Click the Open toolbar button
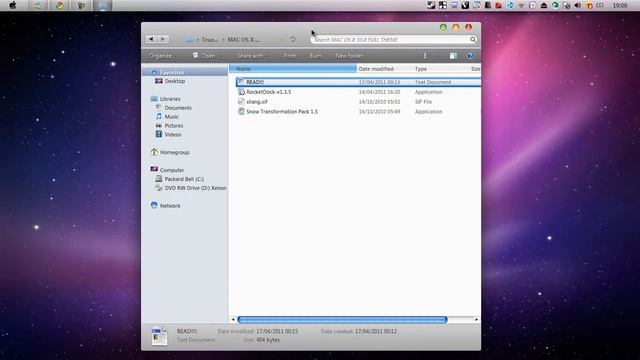640x360 pixels. click(x=204, y=56)
